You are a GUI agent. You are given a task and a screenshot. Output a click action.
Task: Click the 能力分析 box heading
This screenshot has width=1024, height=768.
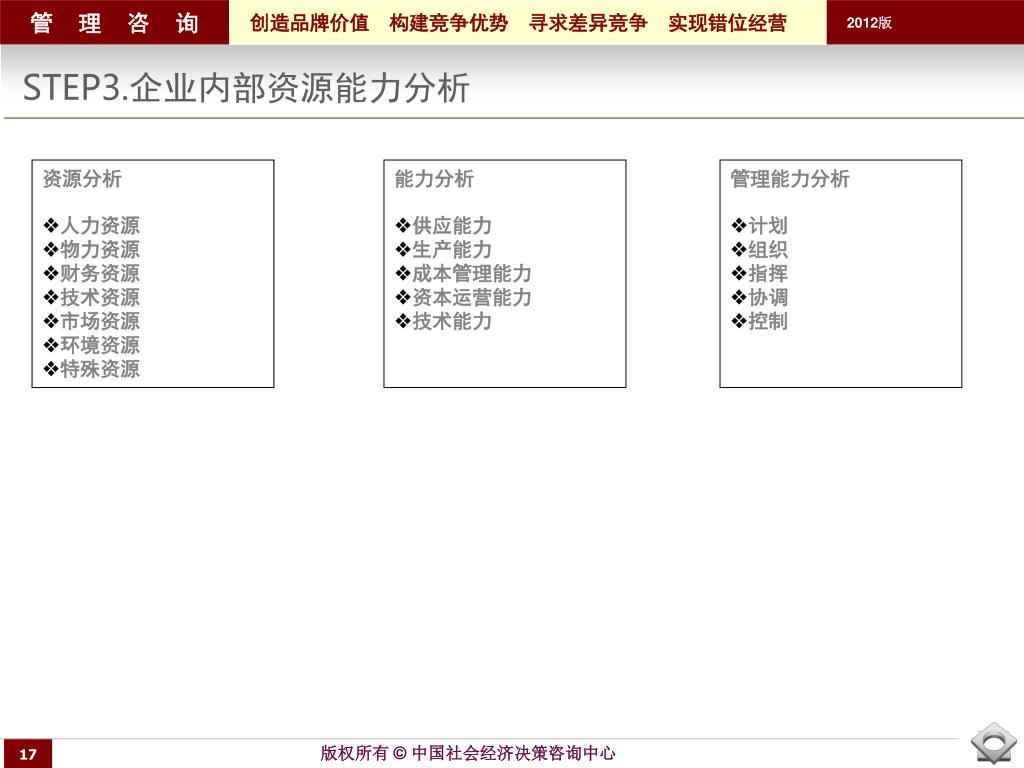coord(434,178)
